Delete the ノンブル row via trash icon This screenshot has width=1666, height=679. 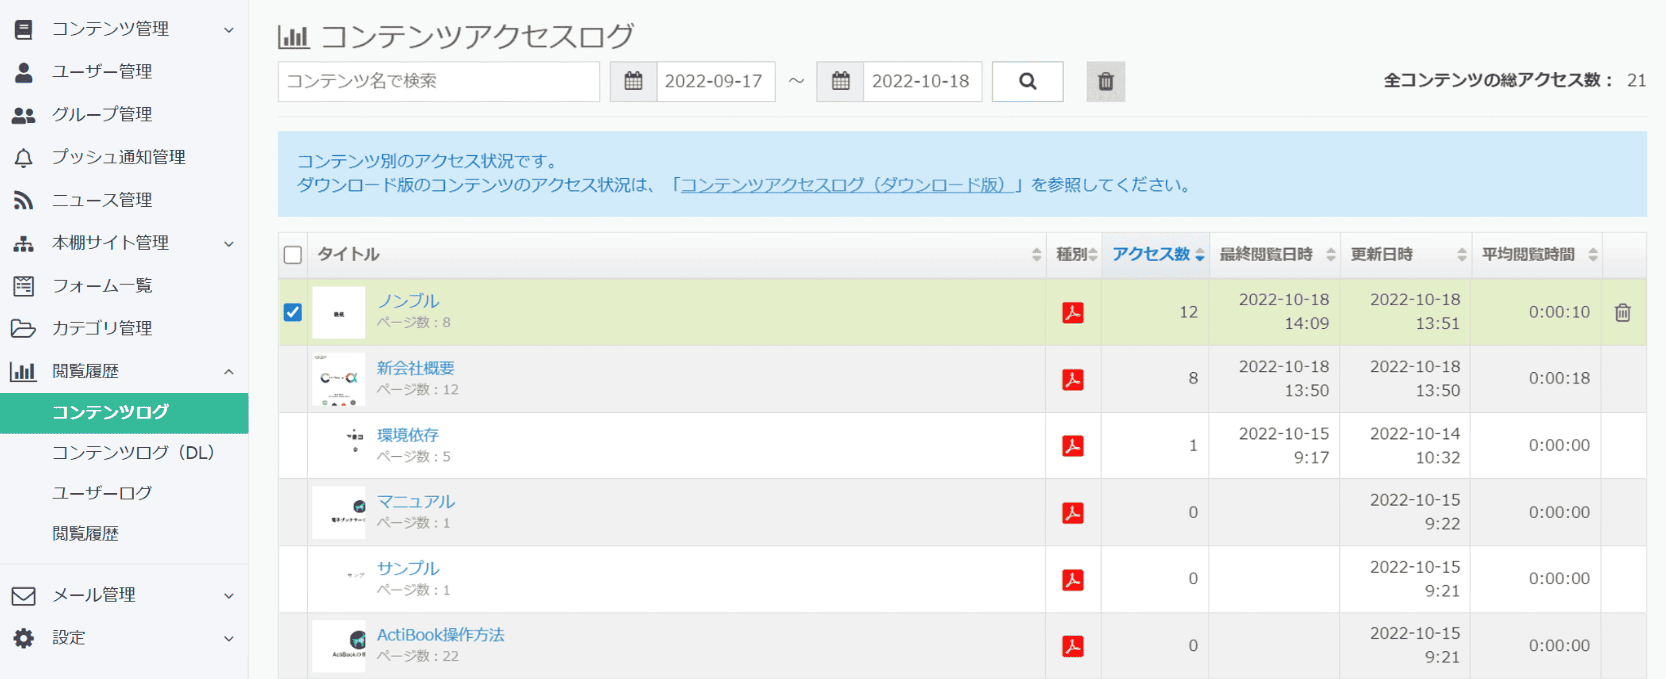pyautogui.click(x=1622, y=313)
